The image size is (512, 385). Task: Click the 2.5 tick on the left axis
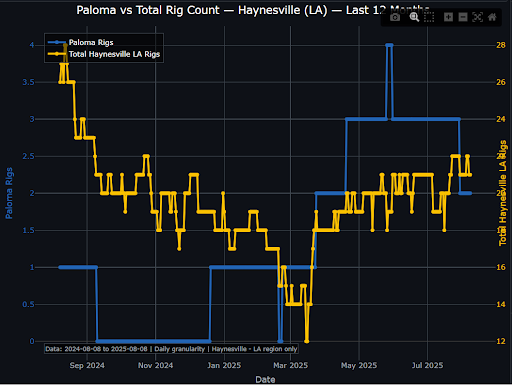28,156
